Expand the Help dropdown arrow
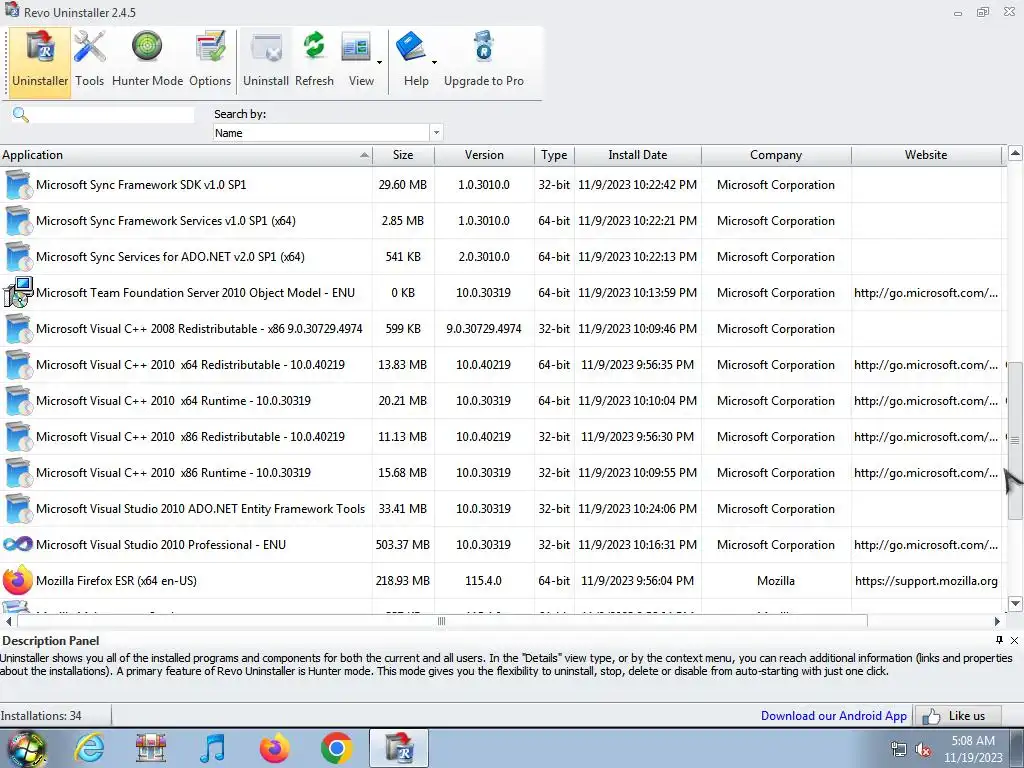 (x=434, y=63)
